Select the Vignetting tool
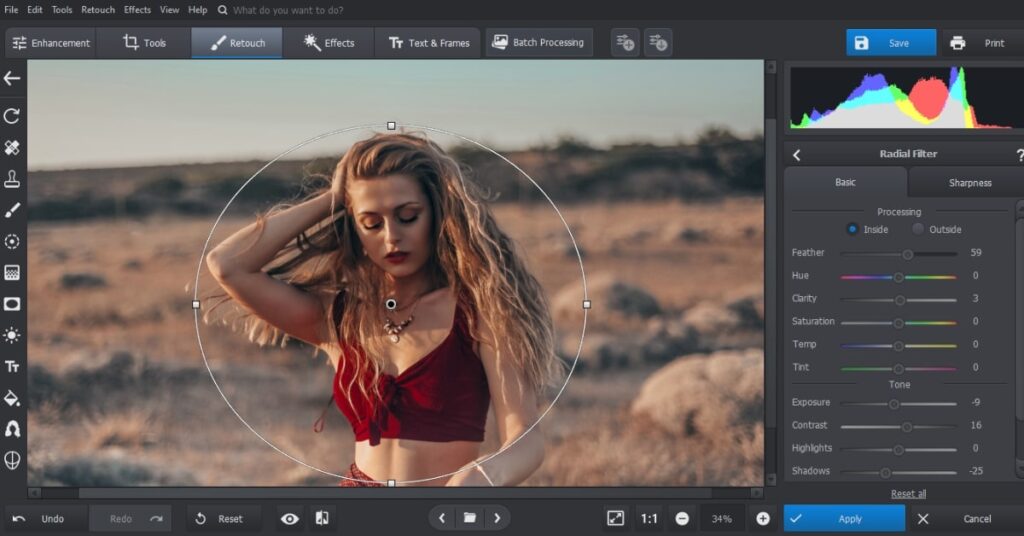 tap(12, 304)
